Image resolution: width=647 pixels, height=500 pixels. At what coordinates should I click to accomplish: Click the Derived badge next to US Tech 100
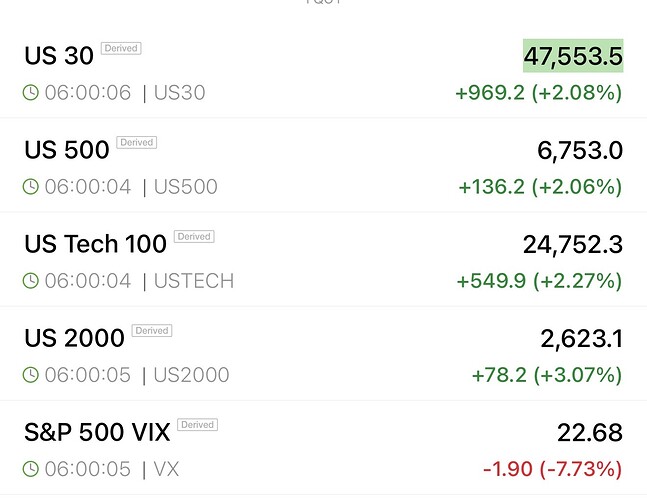click(x=194, y=236)
